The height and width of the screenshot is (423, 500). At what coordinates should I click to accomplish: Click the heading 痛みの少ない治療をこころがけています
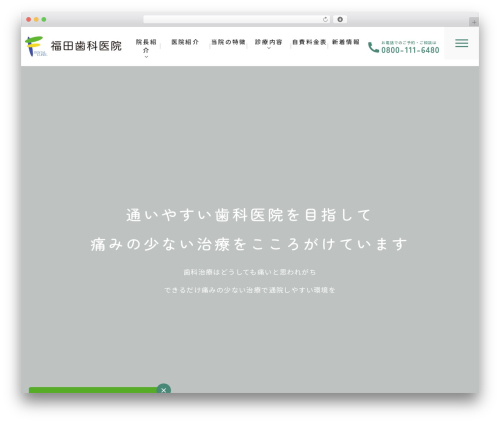point(249,244)
